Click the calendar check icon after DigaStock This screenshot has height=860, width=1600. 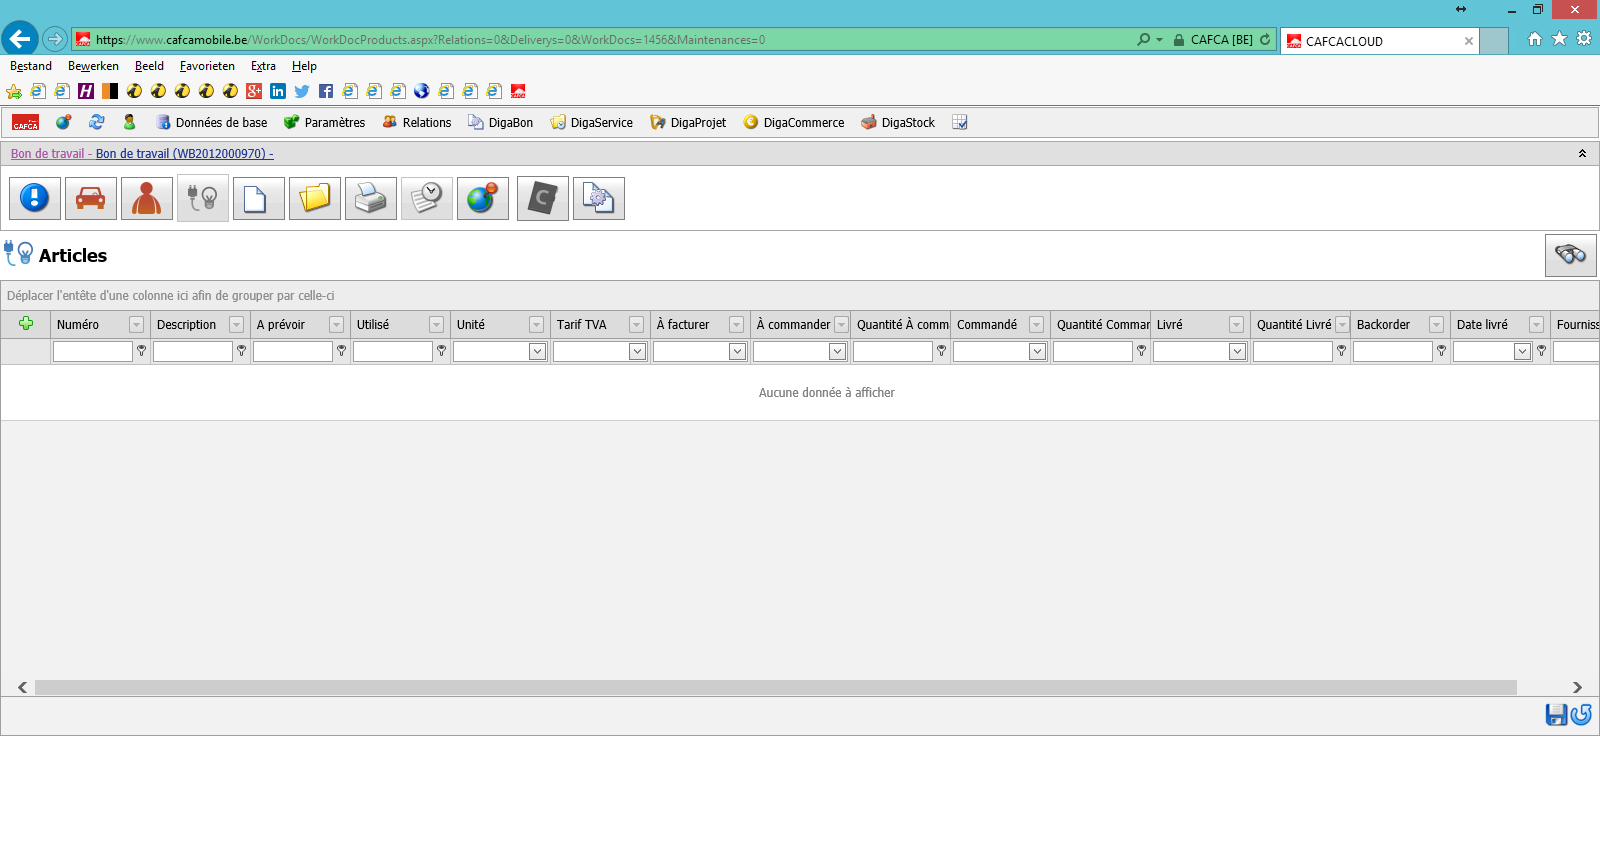coord(960,122)
